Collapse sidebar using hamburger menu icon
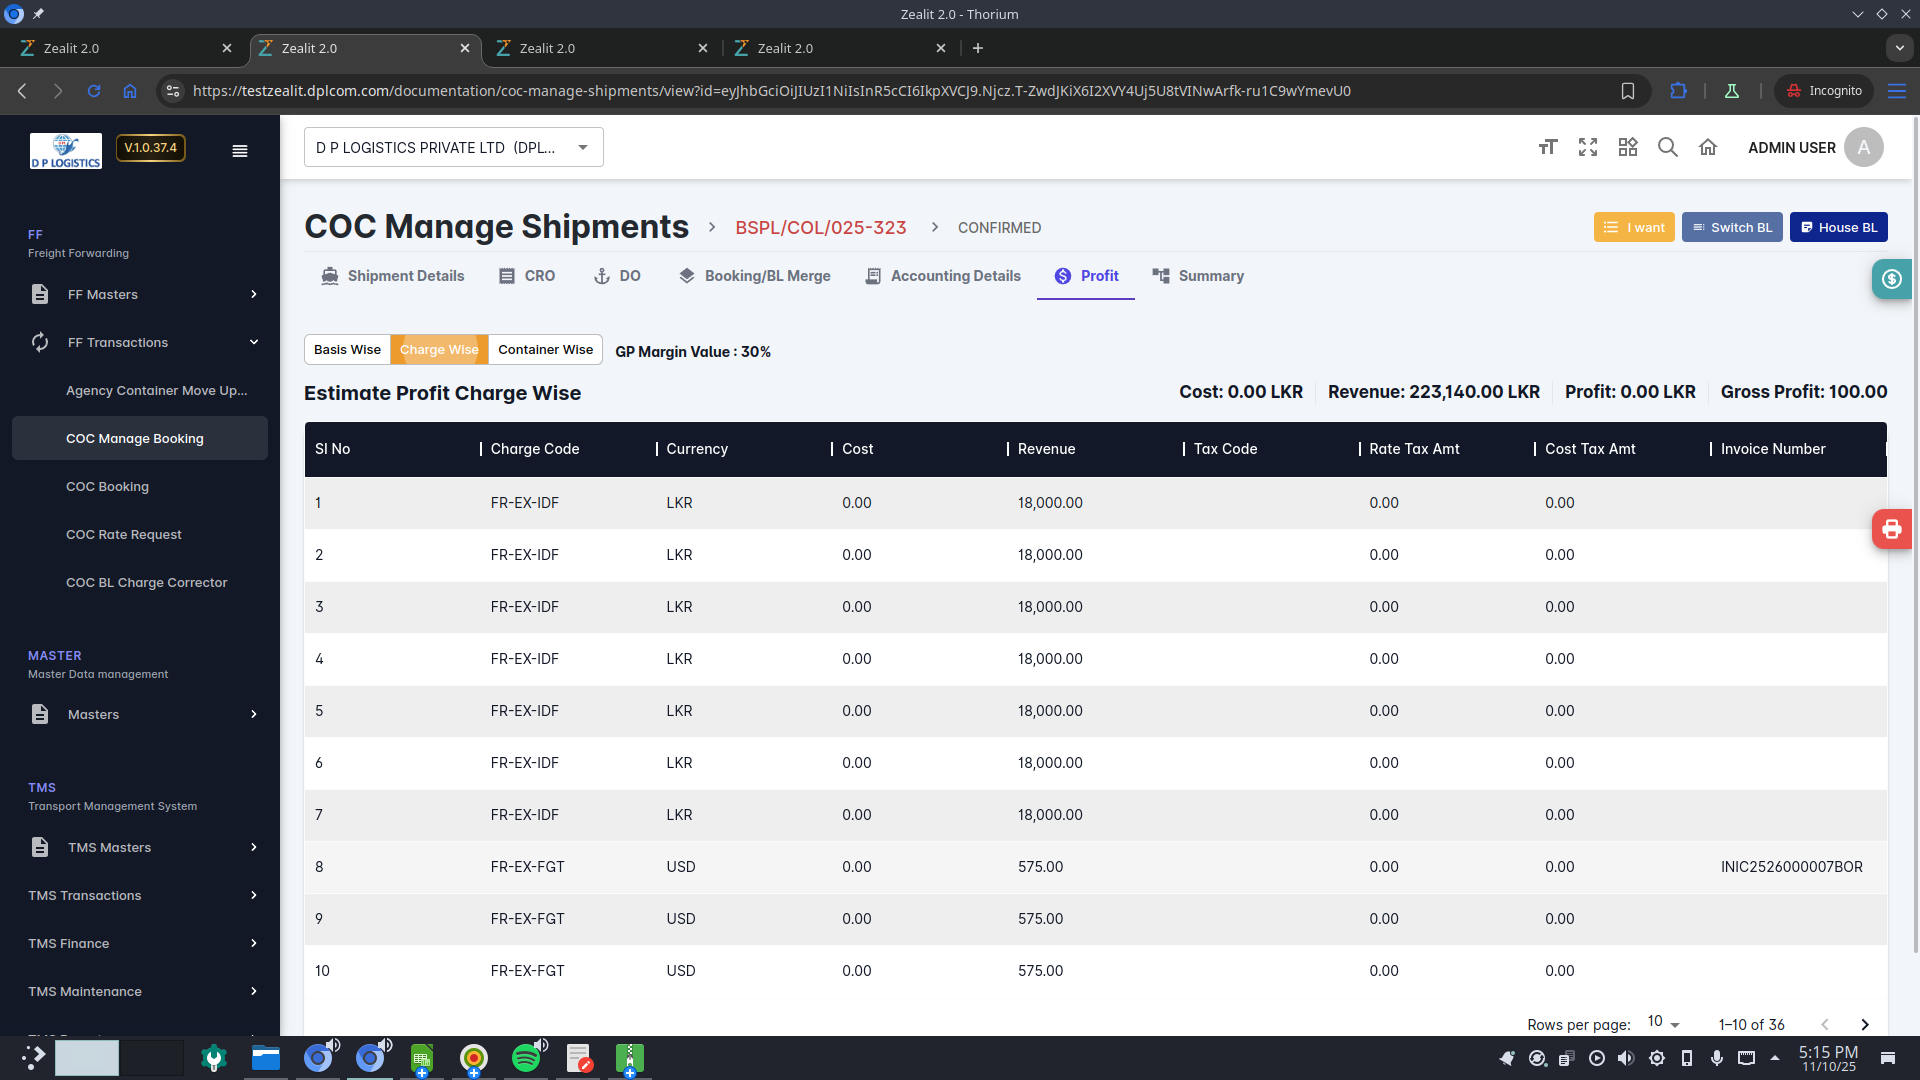This screenshot has width=1920, height=1080. 240,151
